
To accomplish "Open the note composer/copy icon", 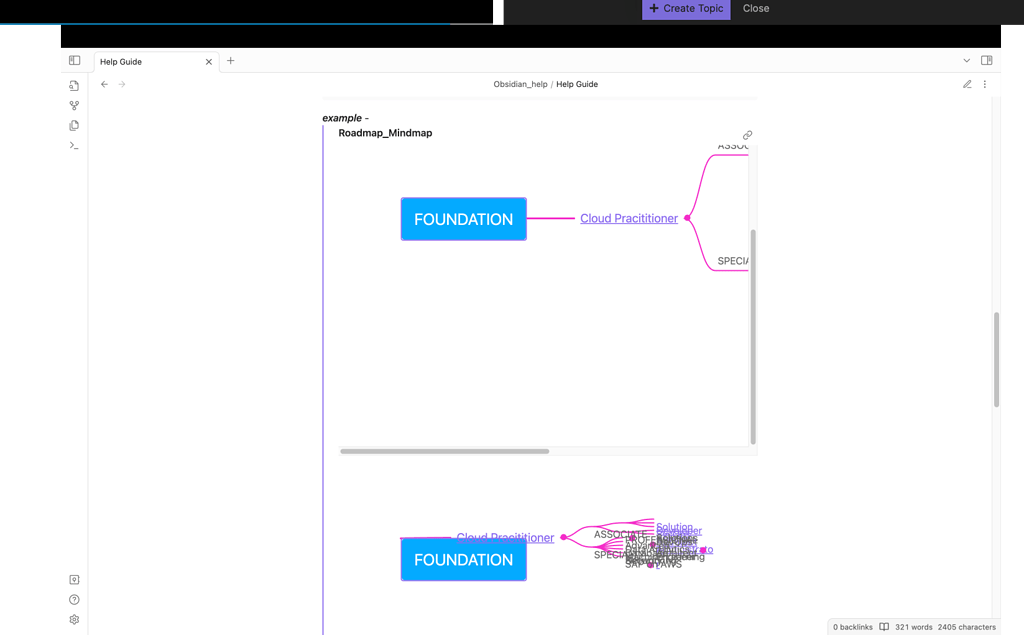I will pyautogui.click(x=74, y=125).
